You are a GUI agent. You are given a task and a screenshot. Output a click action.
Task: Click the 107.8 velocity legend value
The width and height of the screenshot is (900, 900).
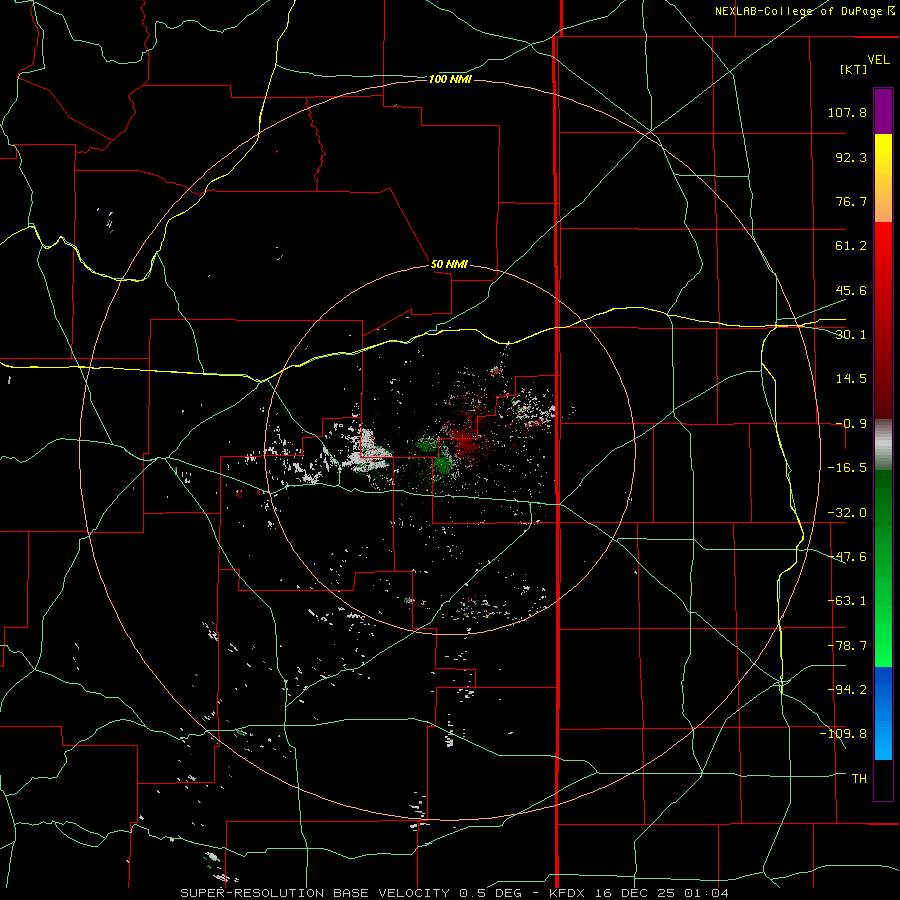[847, 112]
